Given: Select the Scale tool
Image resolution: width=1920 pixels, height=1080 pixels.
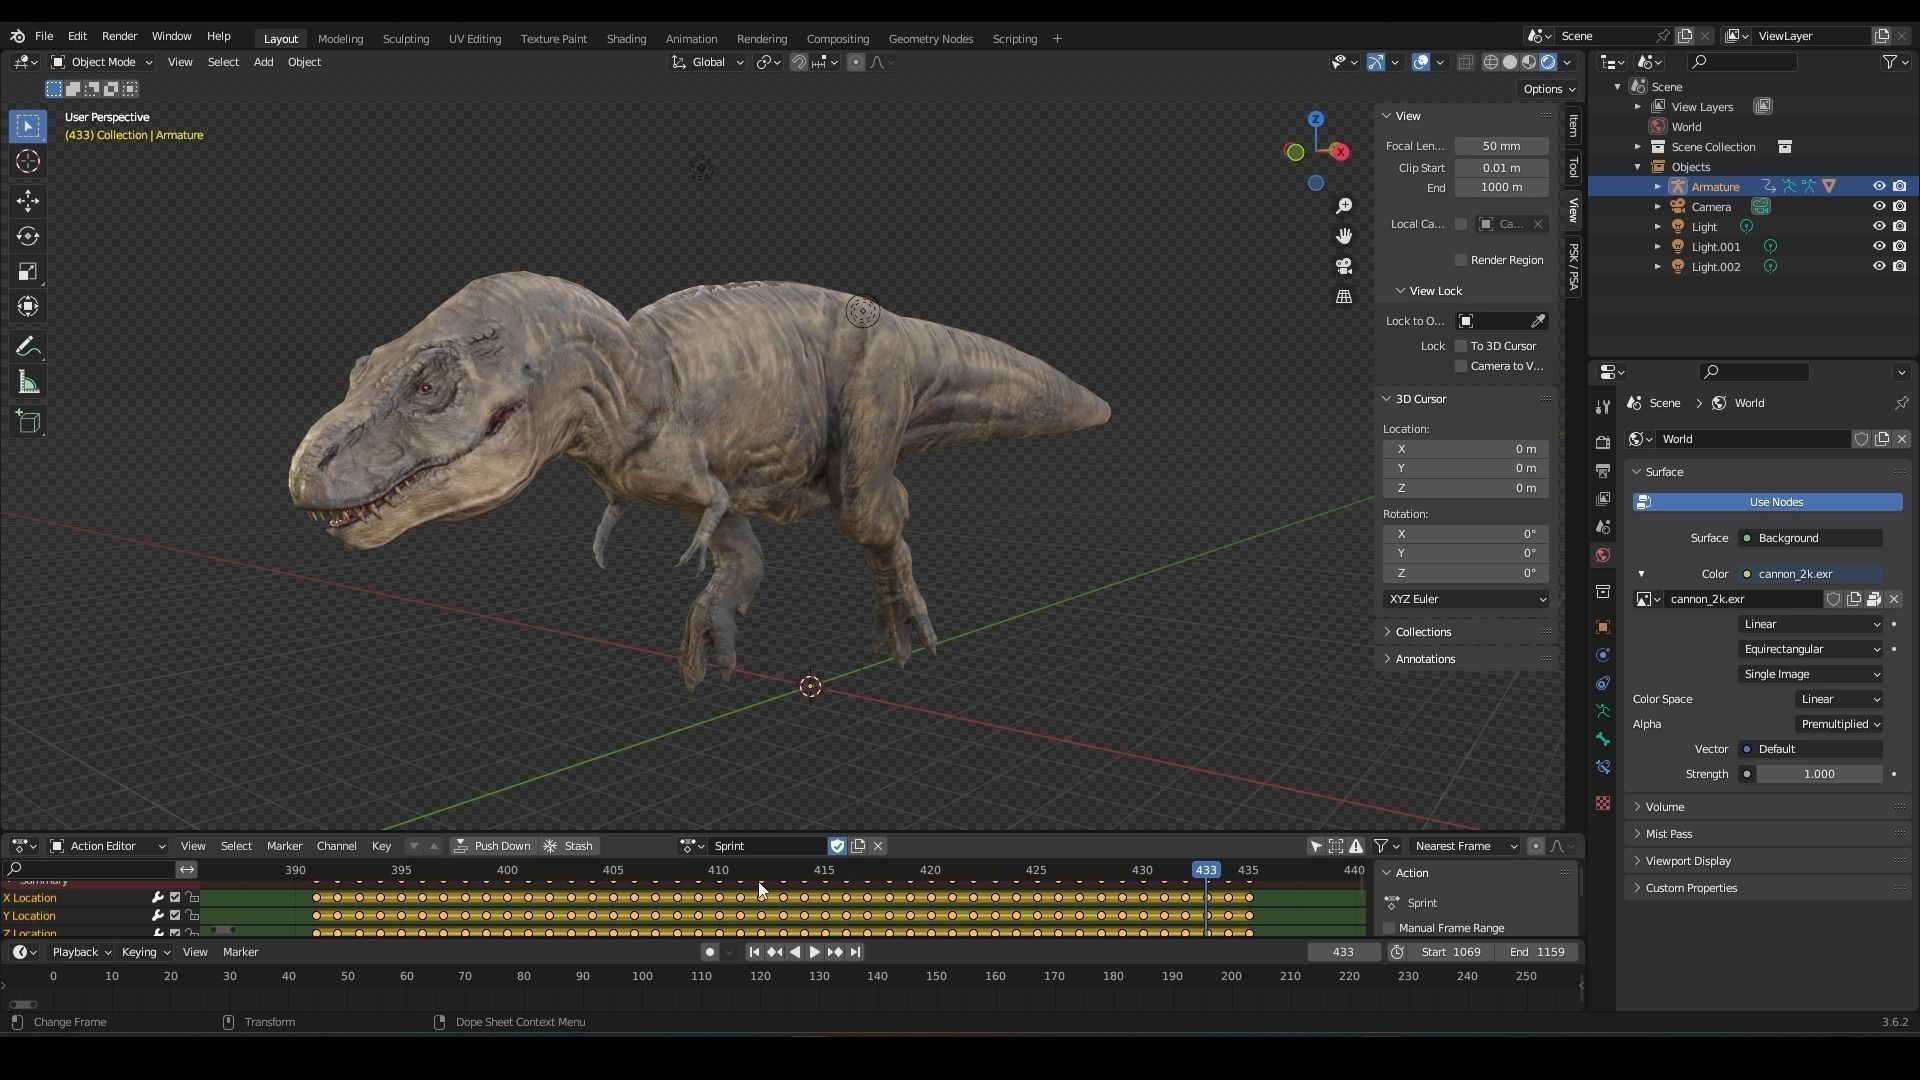Looking at the screenshot, I should (x=28, y=272).
